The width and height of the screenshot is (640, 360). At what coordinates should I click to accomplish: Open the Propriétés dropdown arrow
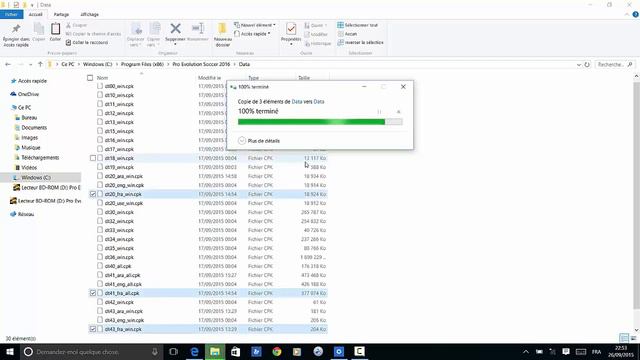coord(291,44)
